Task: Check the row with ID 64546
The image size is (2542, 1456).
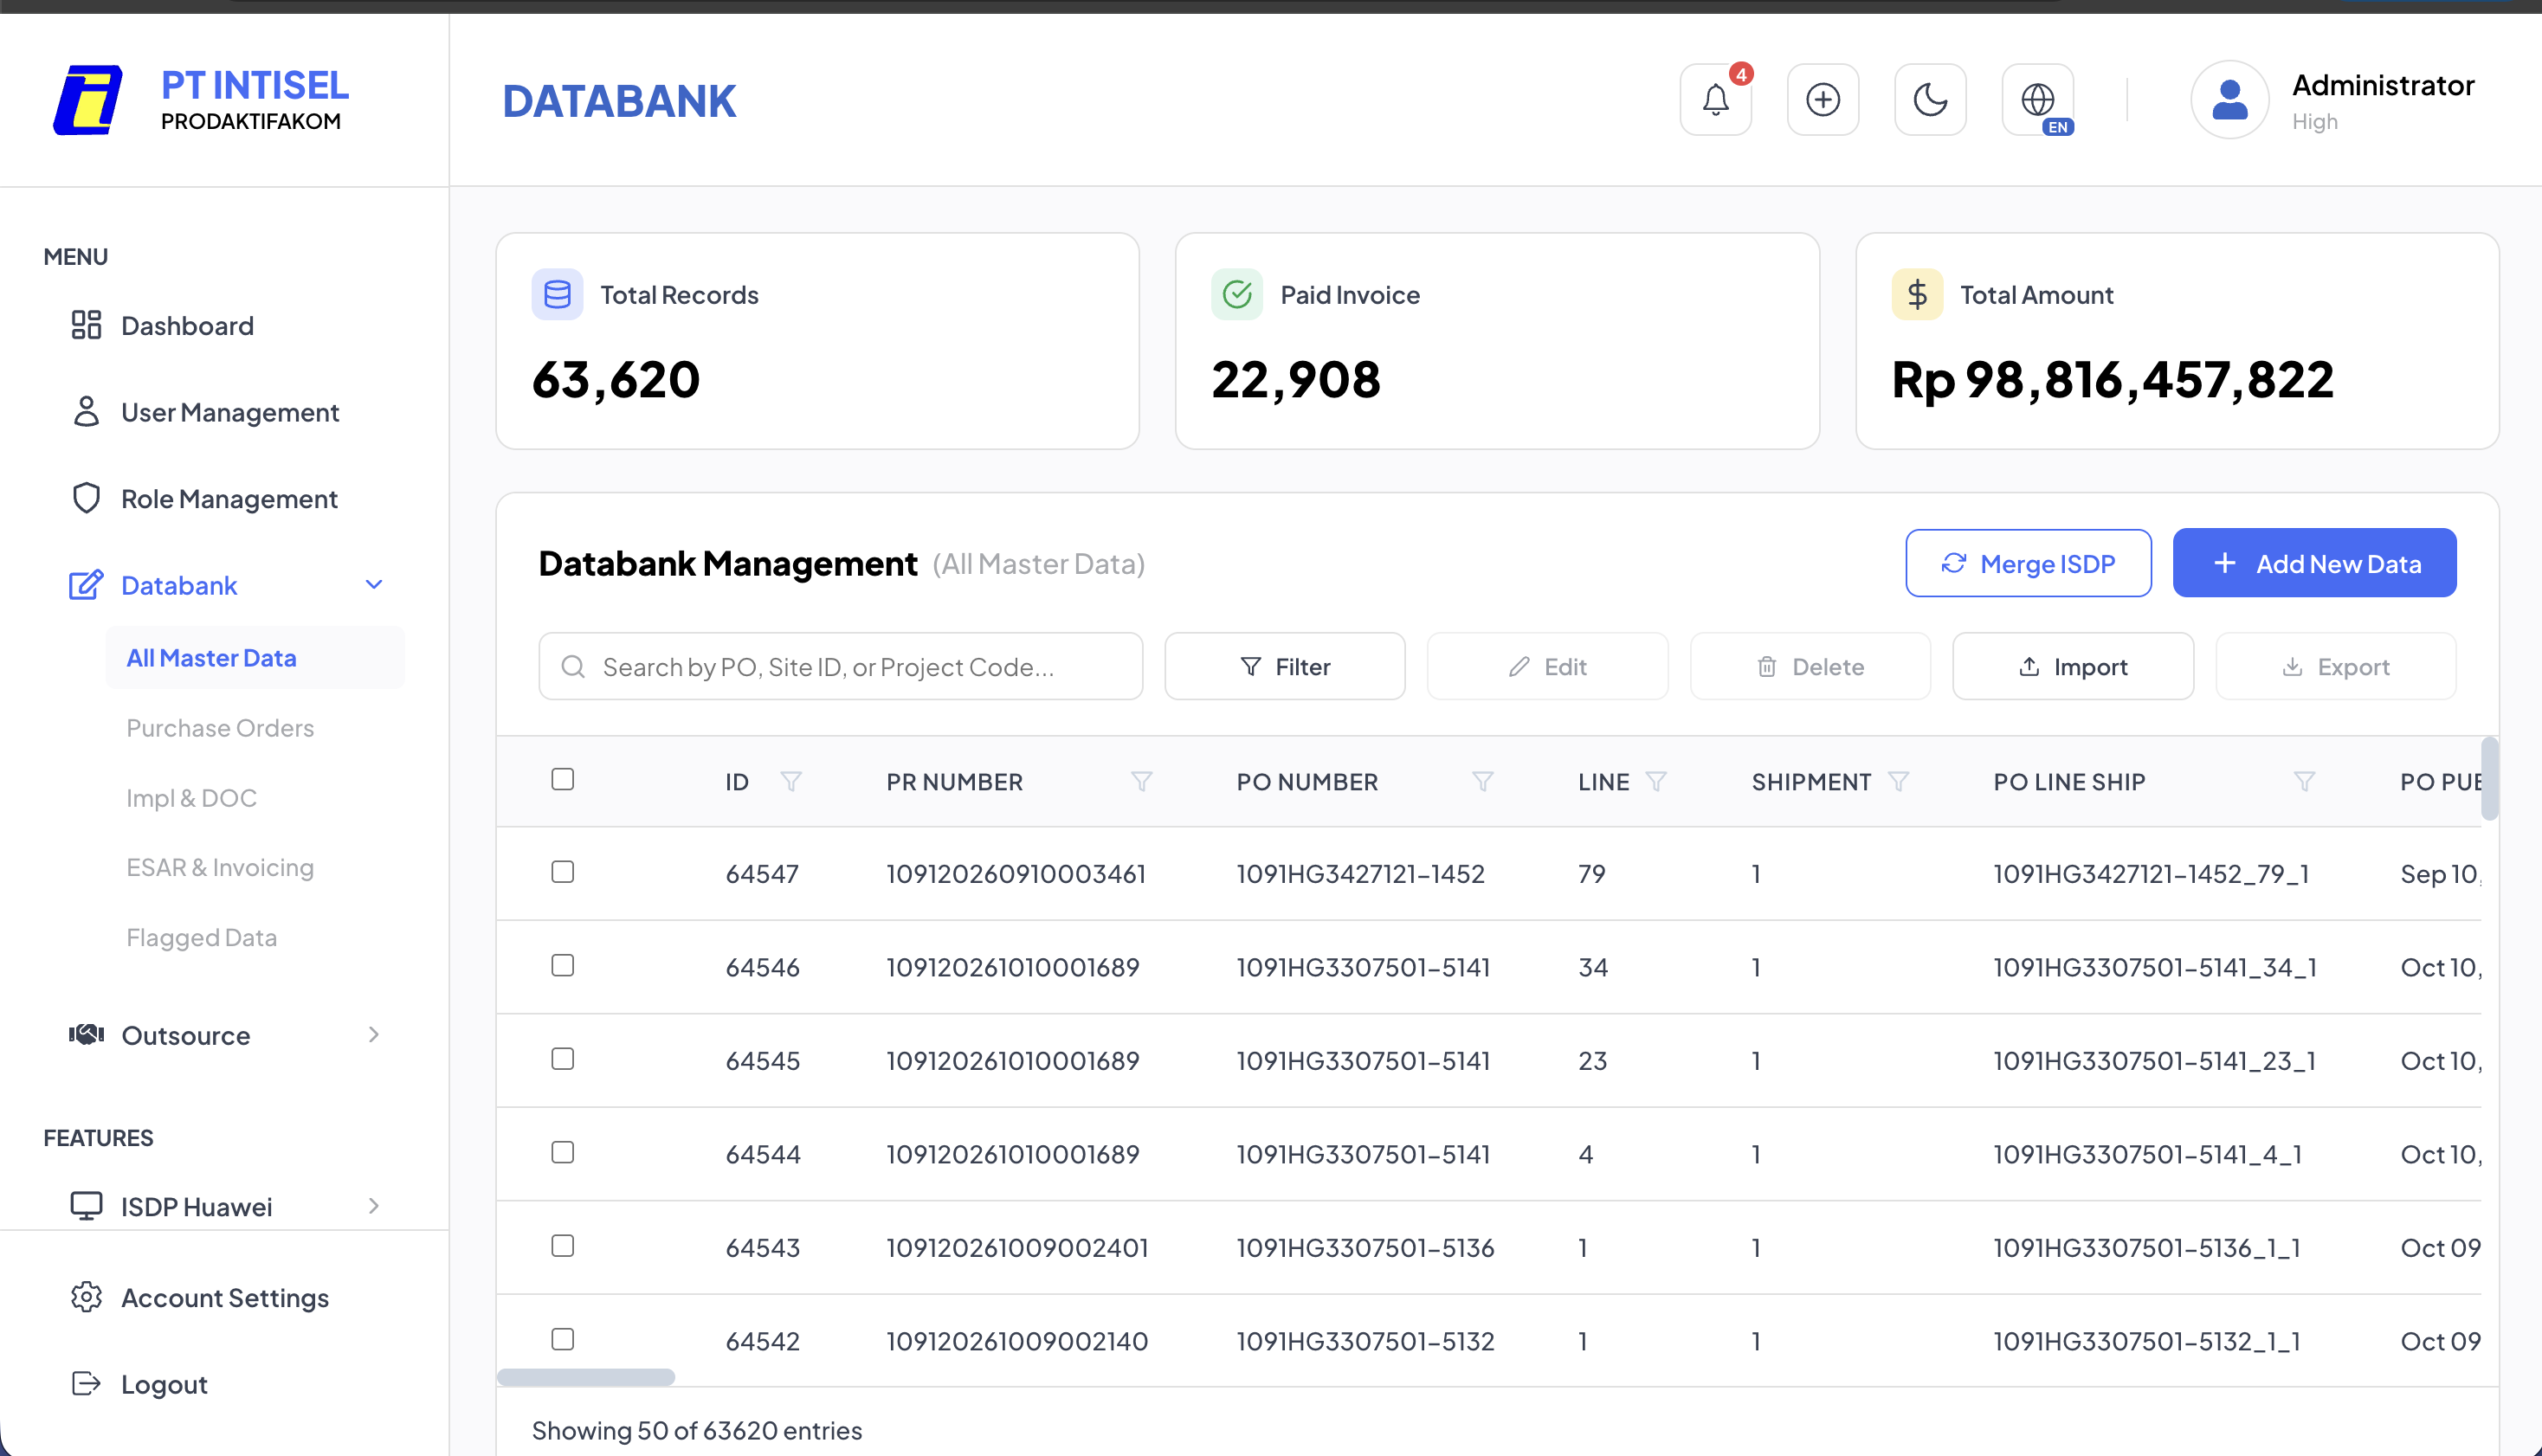Action: (x=563, y=965)
